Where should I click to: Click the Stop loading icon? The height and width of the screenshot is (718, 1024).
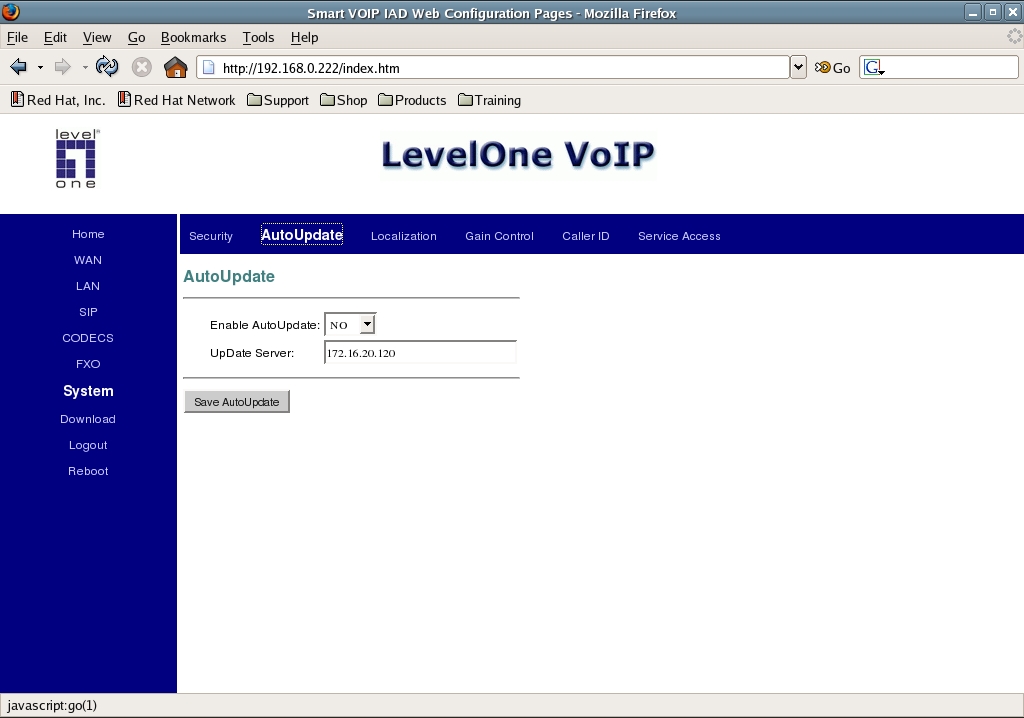pyautogui.click(x=142, y=67)
